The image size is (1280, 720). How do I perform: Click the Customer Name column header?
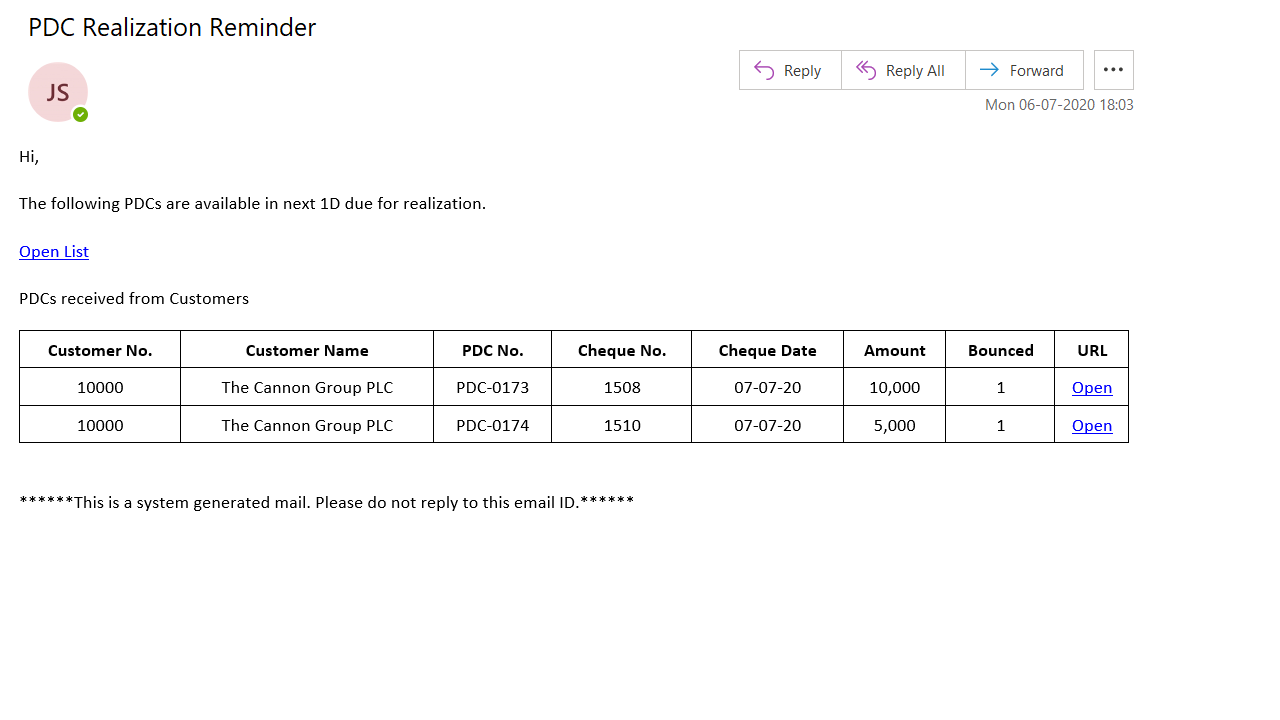point(307,350)
